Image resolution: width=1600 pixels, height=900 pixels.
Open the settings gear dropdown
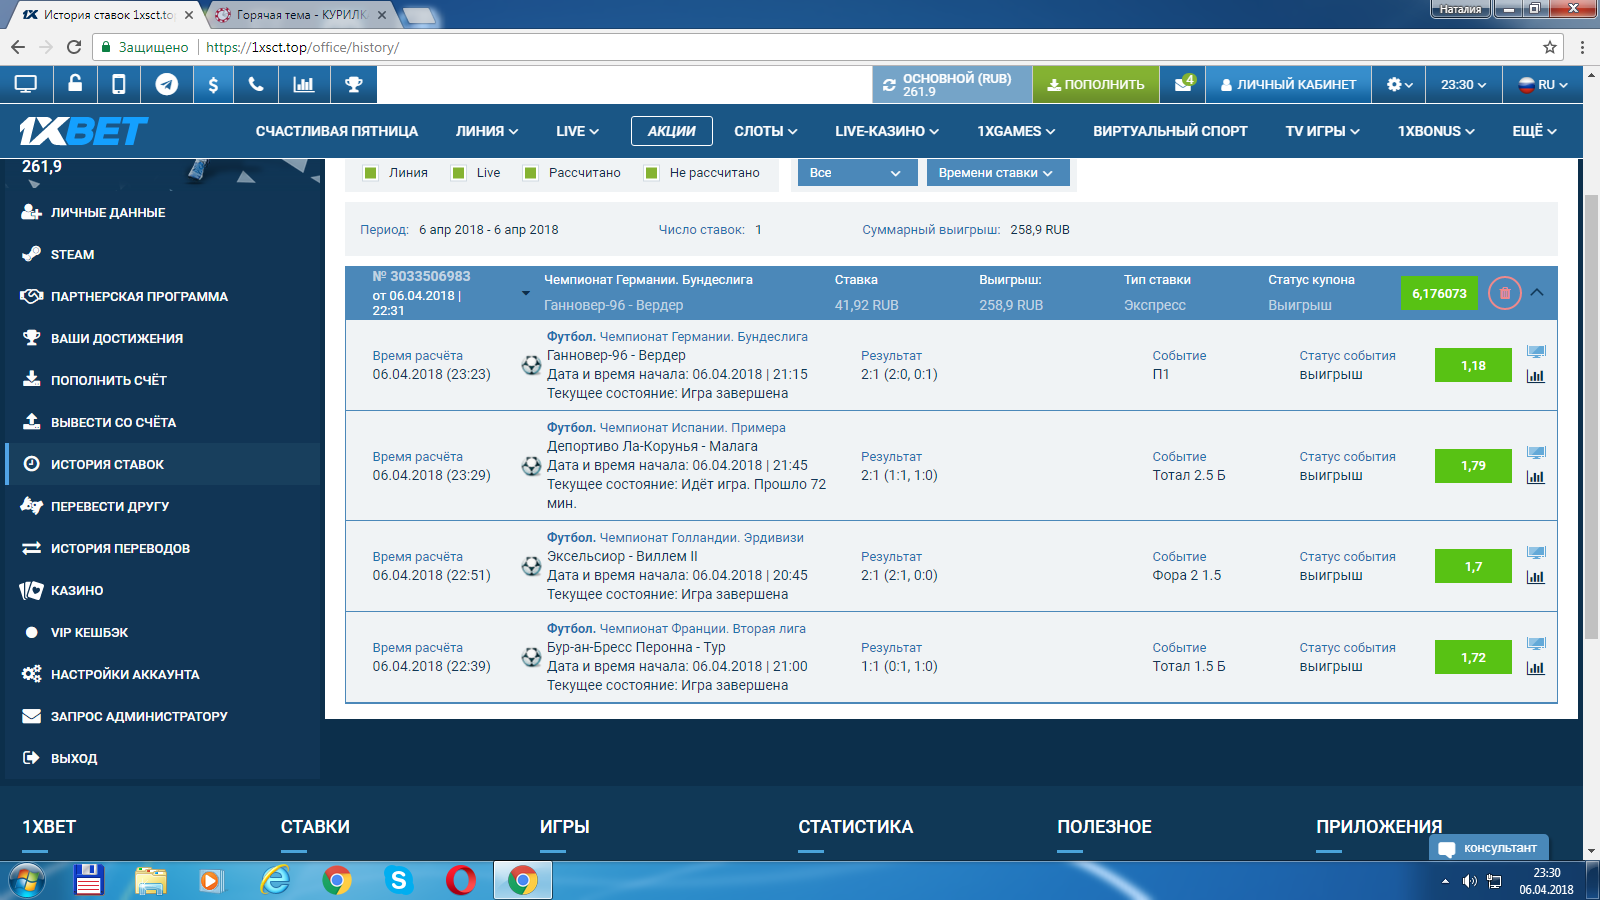(x=1399, y=85)
